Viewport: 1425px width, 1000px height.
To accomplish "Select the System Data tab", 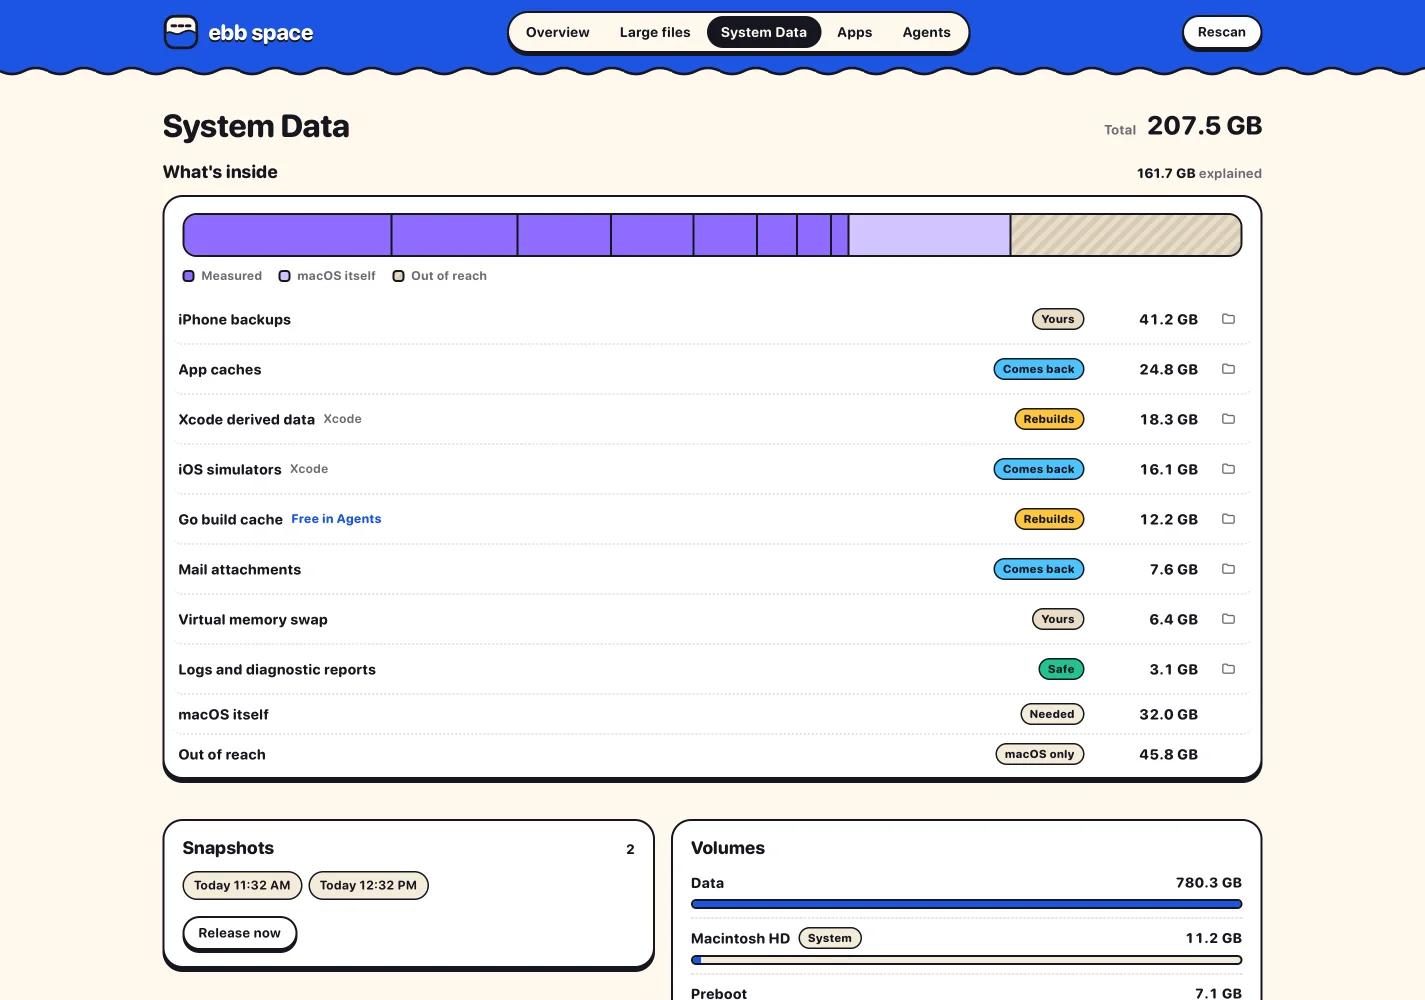I will 764,32.
